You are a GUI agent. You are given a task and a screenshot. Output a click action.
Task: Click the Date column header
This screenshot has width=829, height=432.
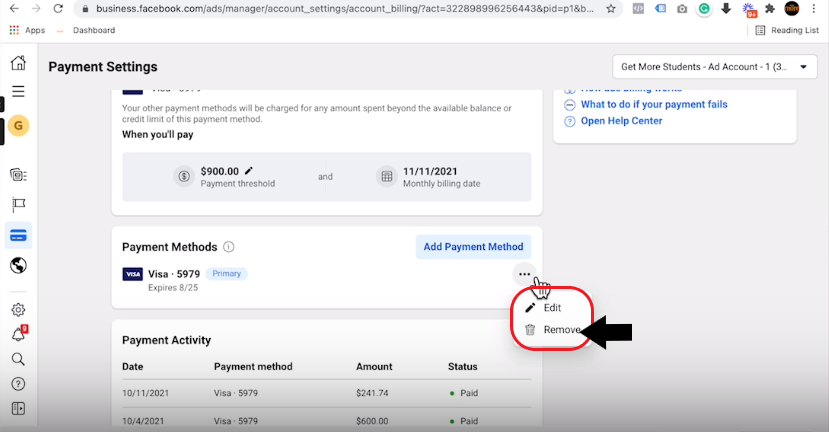tap(133, 366)
